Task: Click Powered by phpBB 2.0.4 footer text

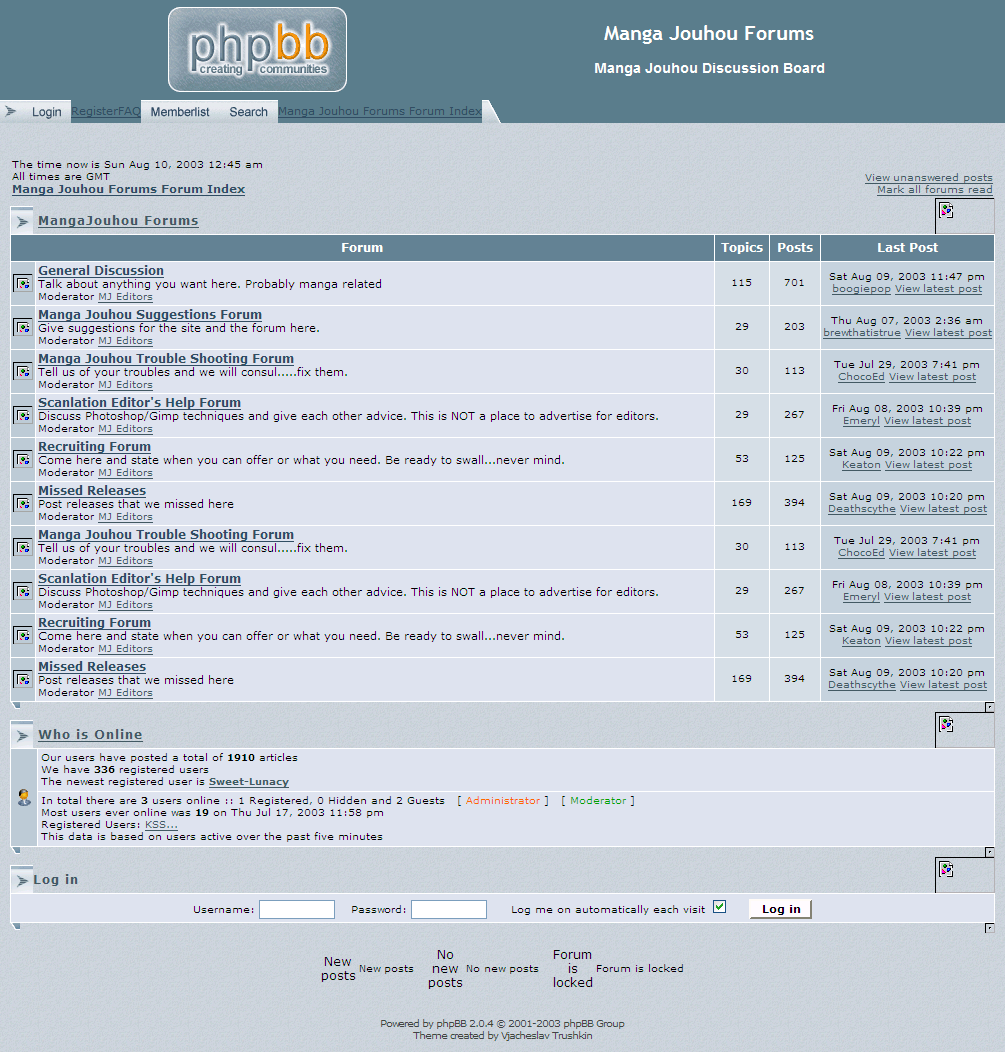Action: (x=502, y=1024)
